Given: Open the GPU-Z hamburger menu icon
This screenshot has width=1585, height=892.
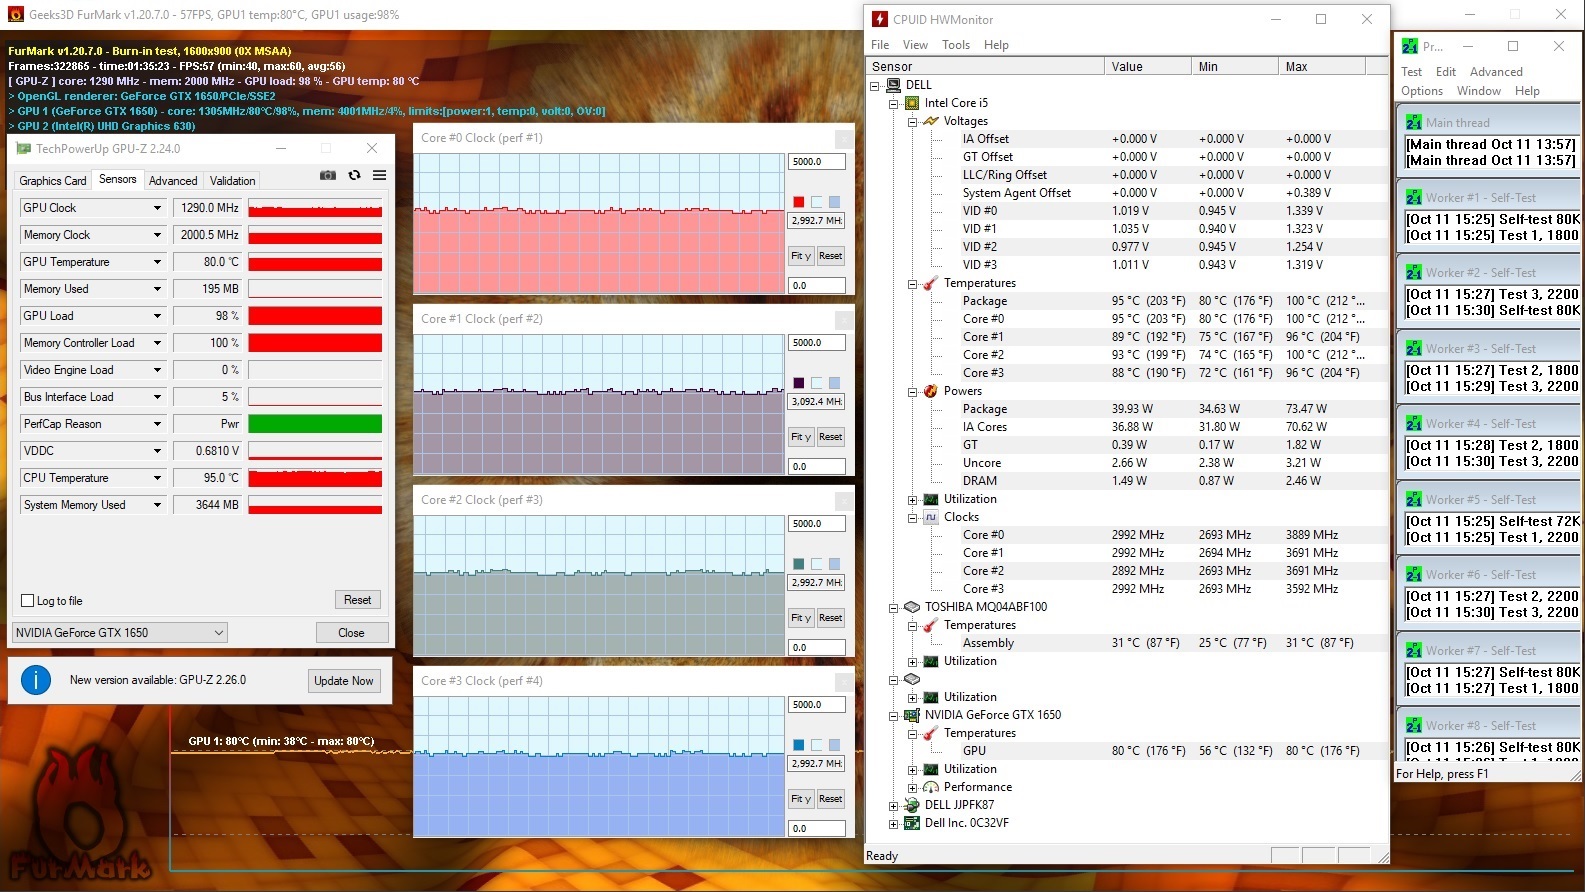Looking at the screenshot, I should pos(380,175).
